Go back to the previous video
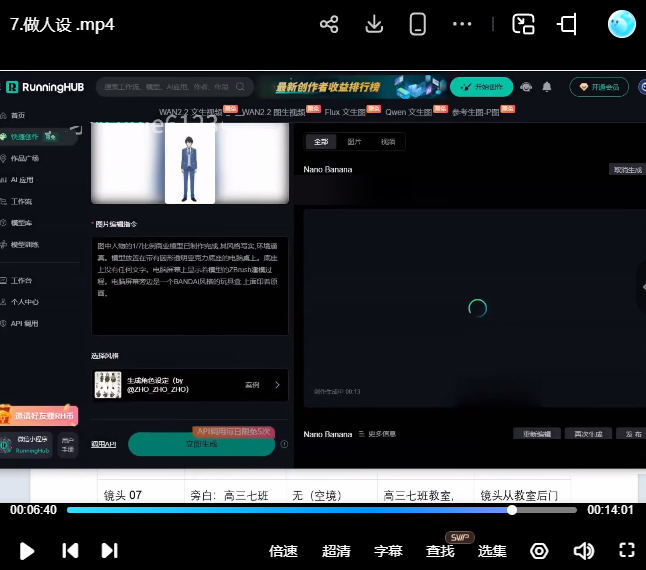Screen dimensions: 646x570 70,550
